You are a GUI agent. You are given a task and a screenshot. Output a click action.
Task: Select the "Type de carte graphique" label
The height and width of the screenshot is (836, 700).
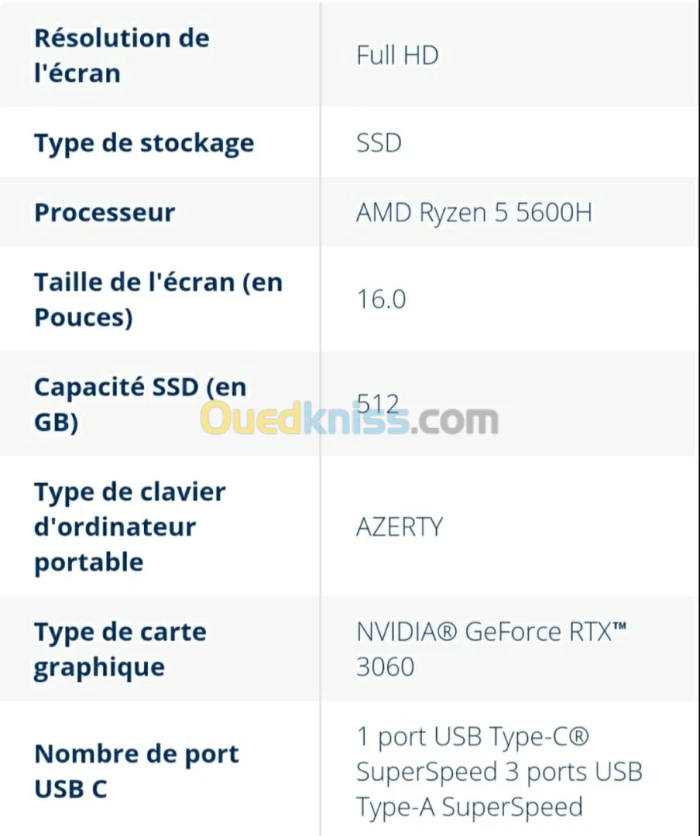click(x=120, y=649)
